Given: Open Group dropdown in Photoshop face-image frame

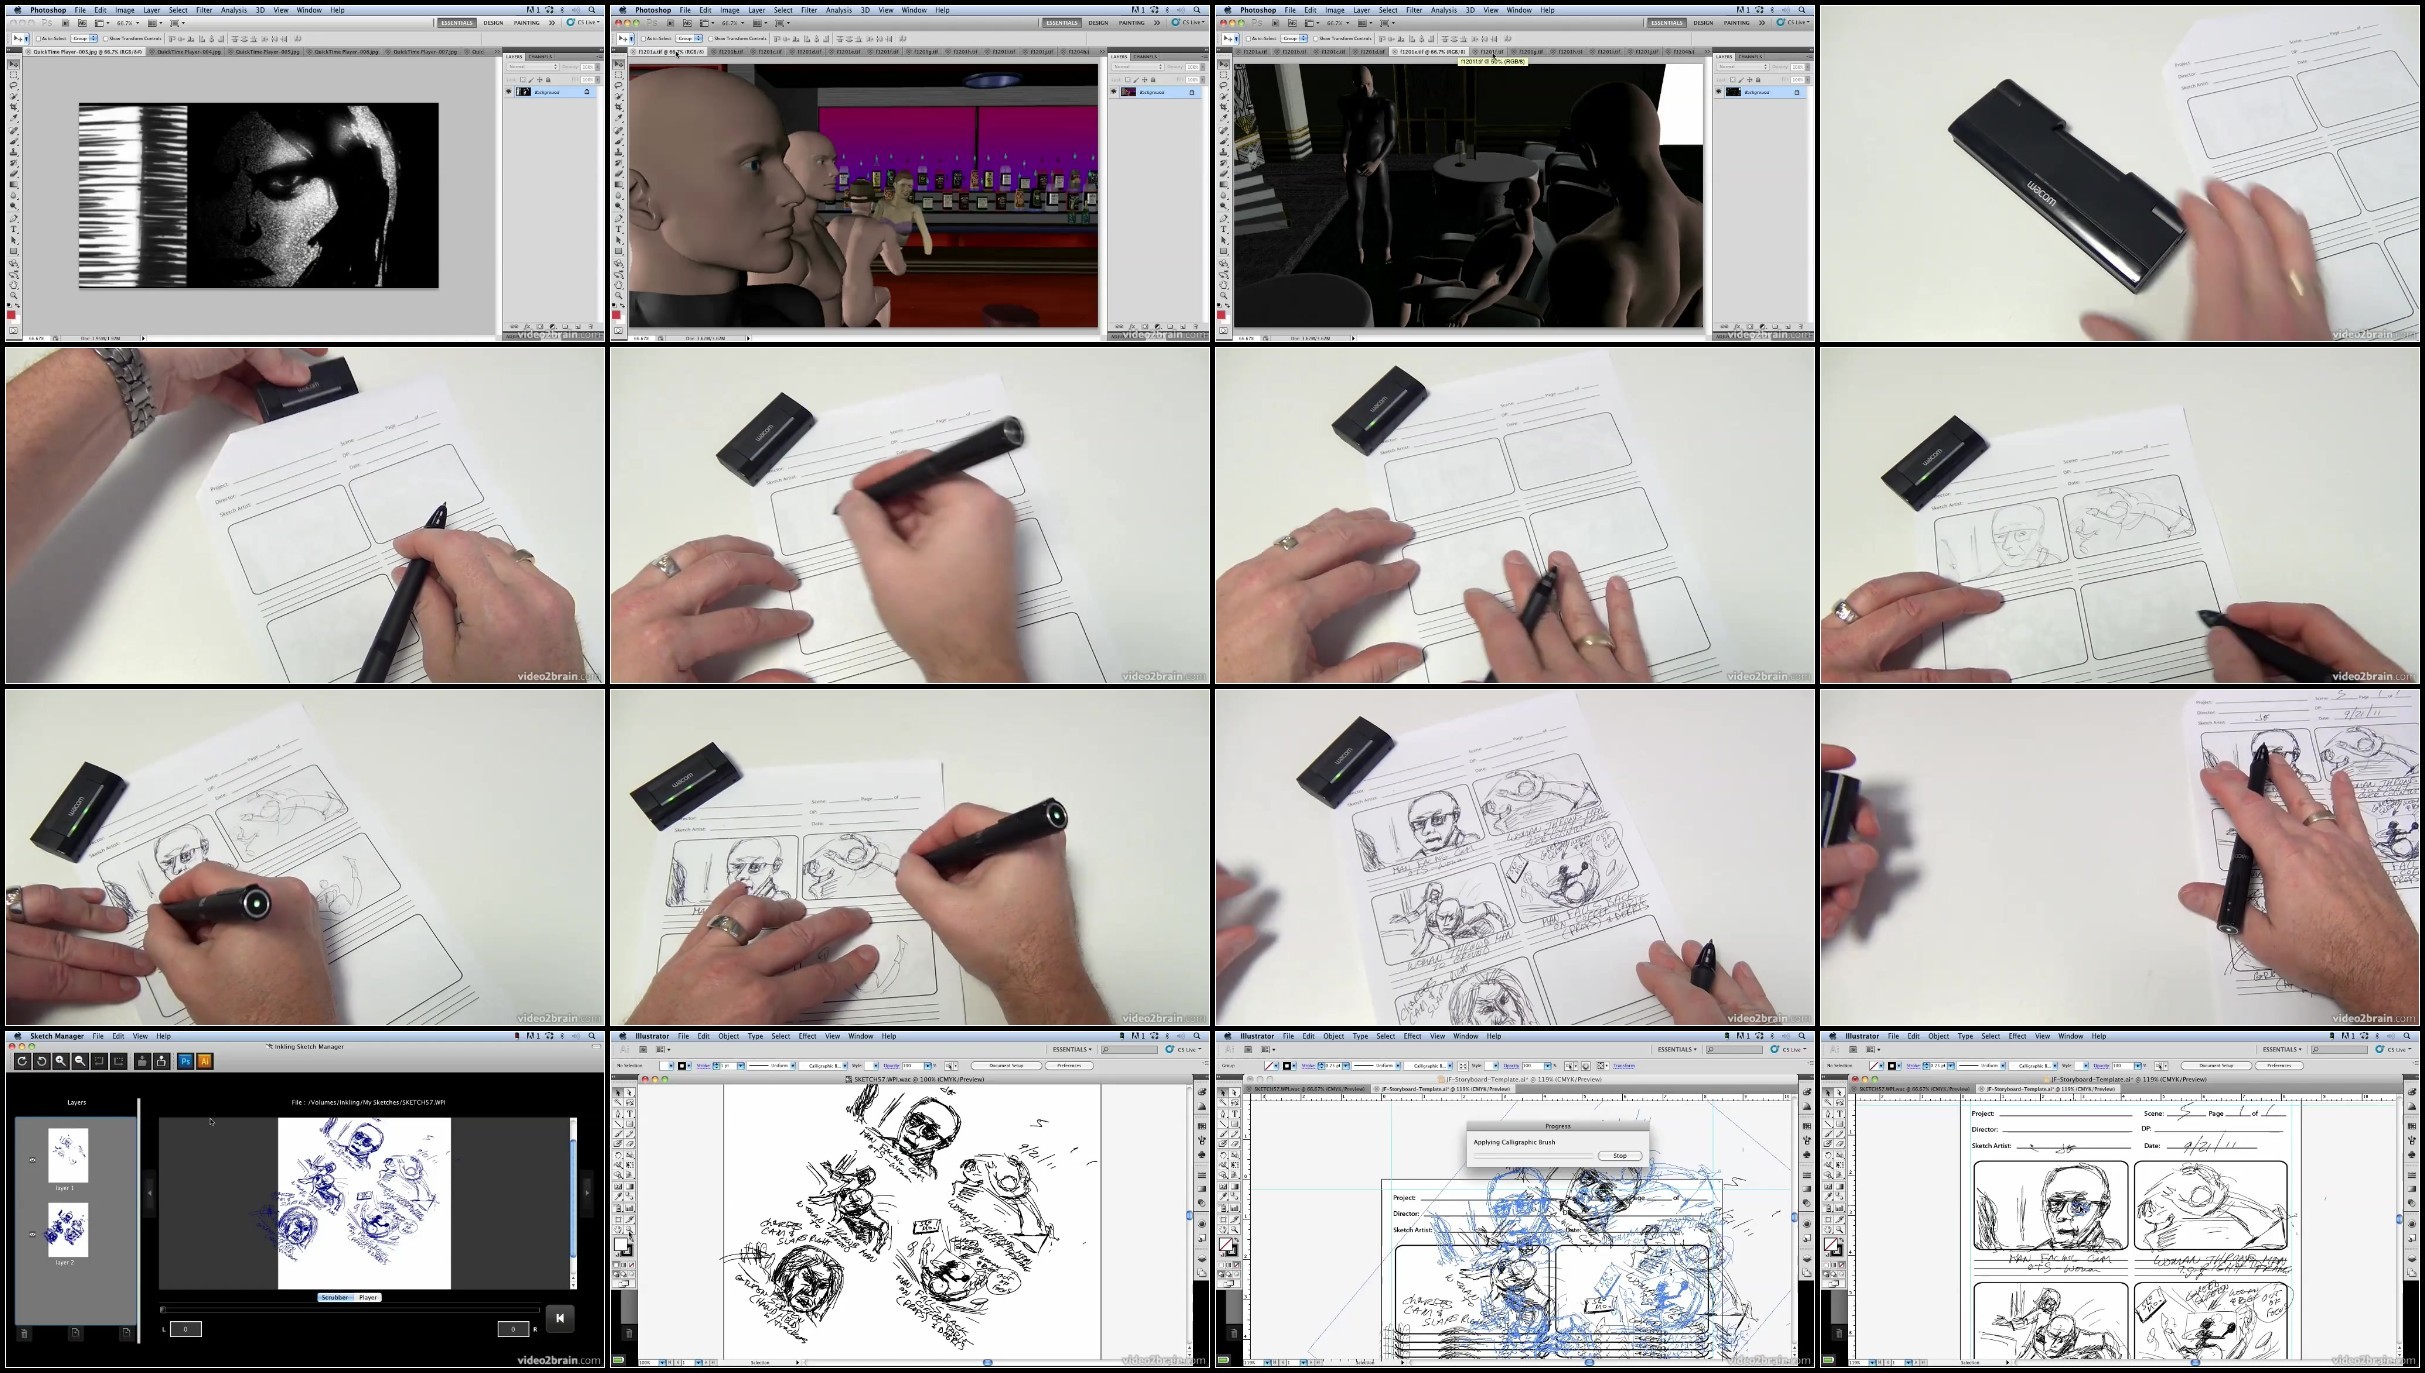Looking at the screenshot, I should click(83, 38).
